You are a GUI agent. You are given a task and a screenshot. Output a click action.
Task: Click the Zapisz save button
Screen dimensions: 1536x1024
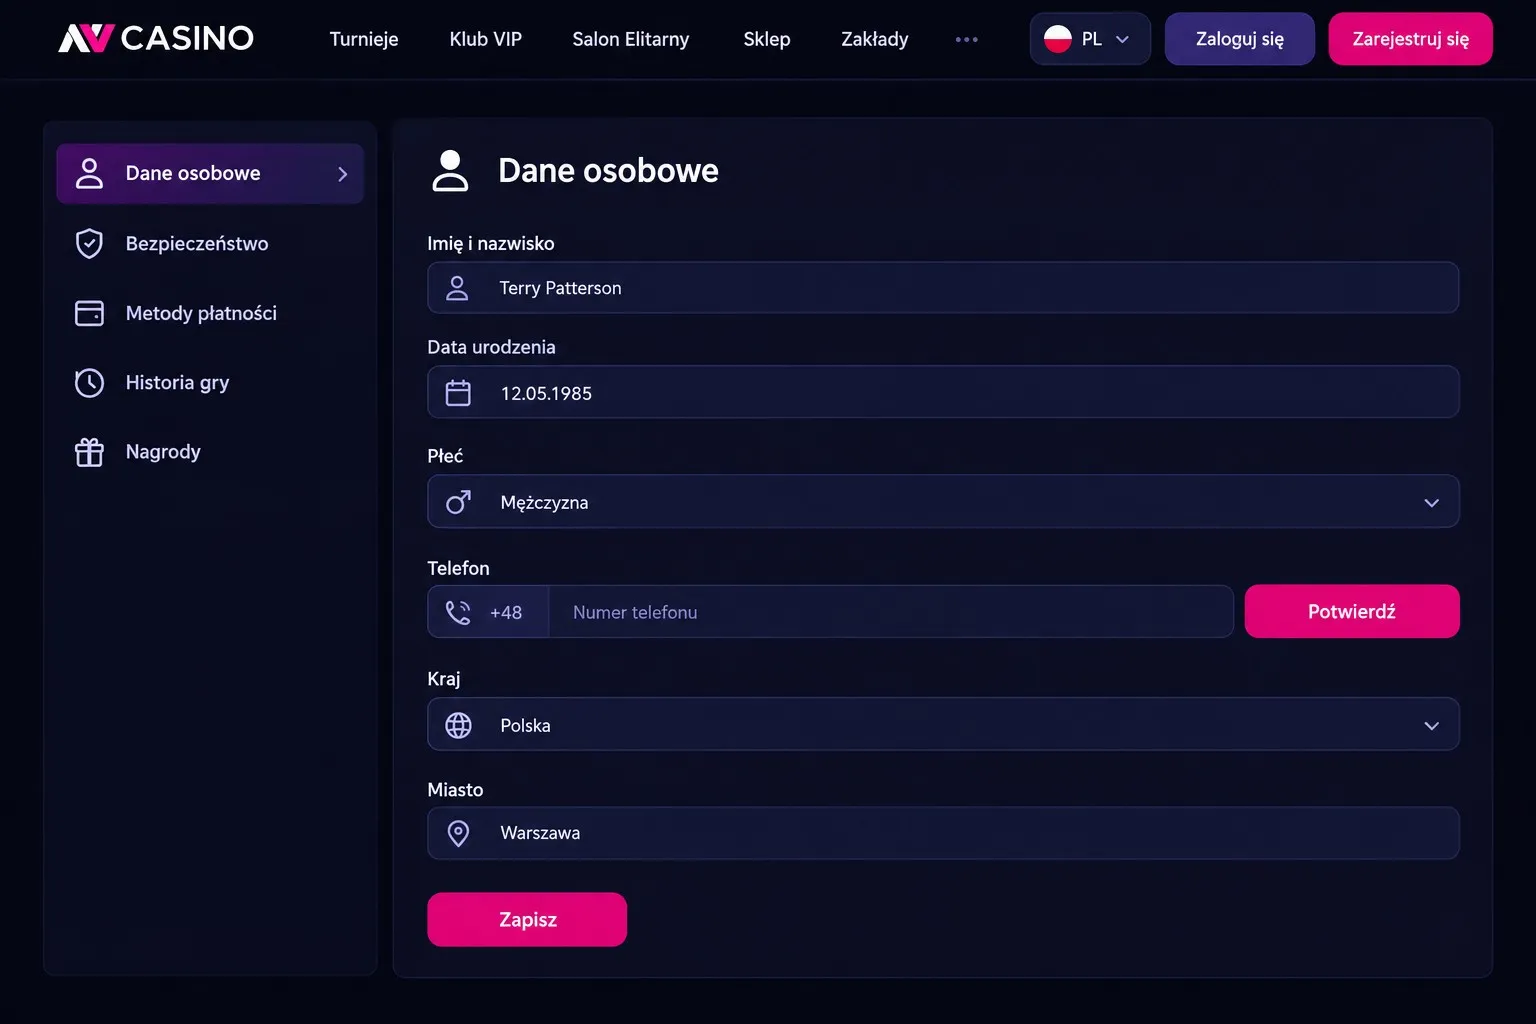[x=527, y=919]
